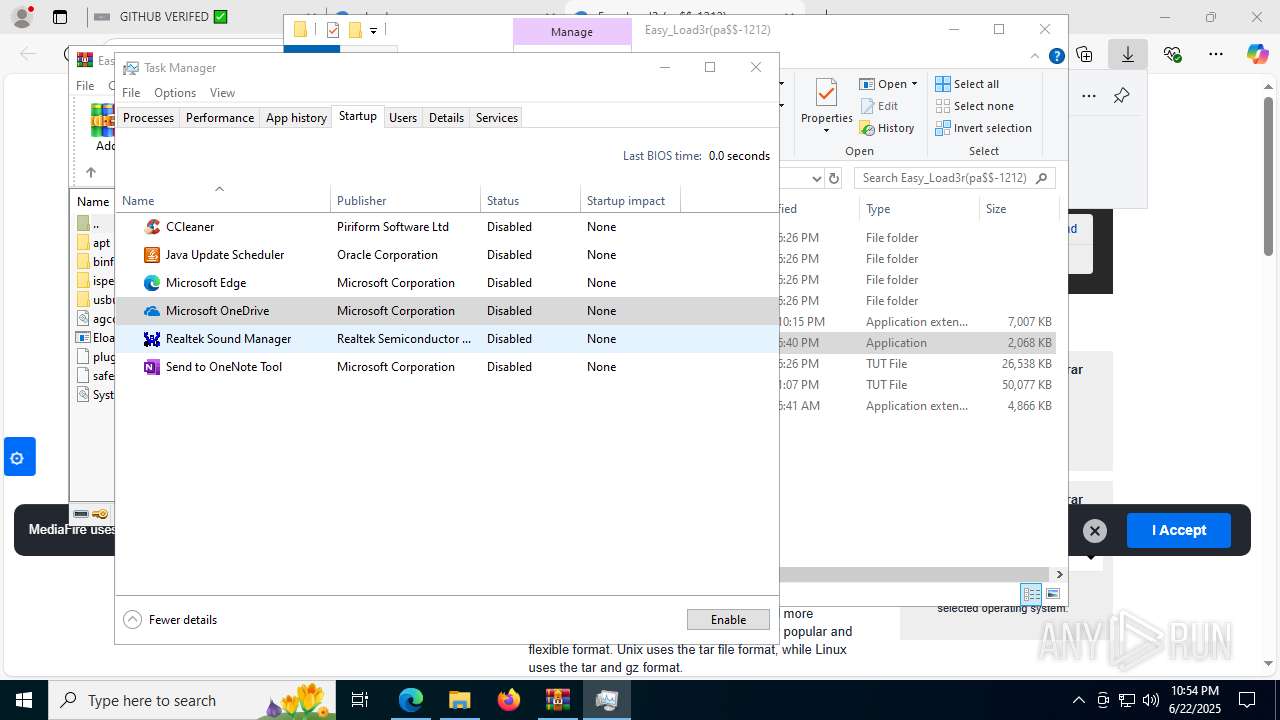1280x720 pixels.
Task: Click the History icon in Explorer ribbon
Action: 867,128
